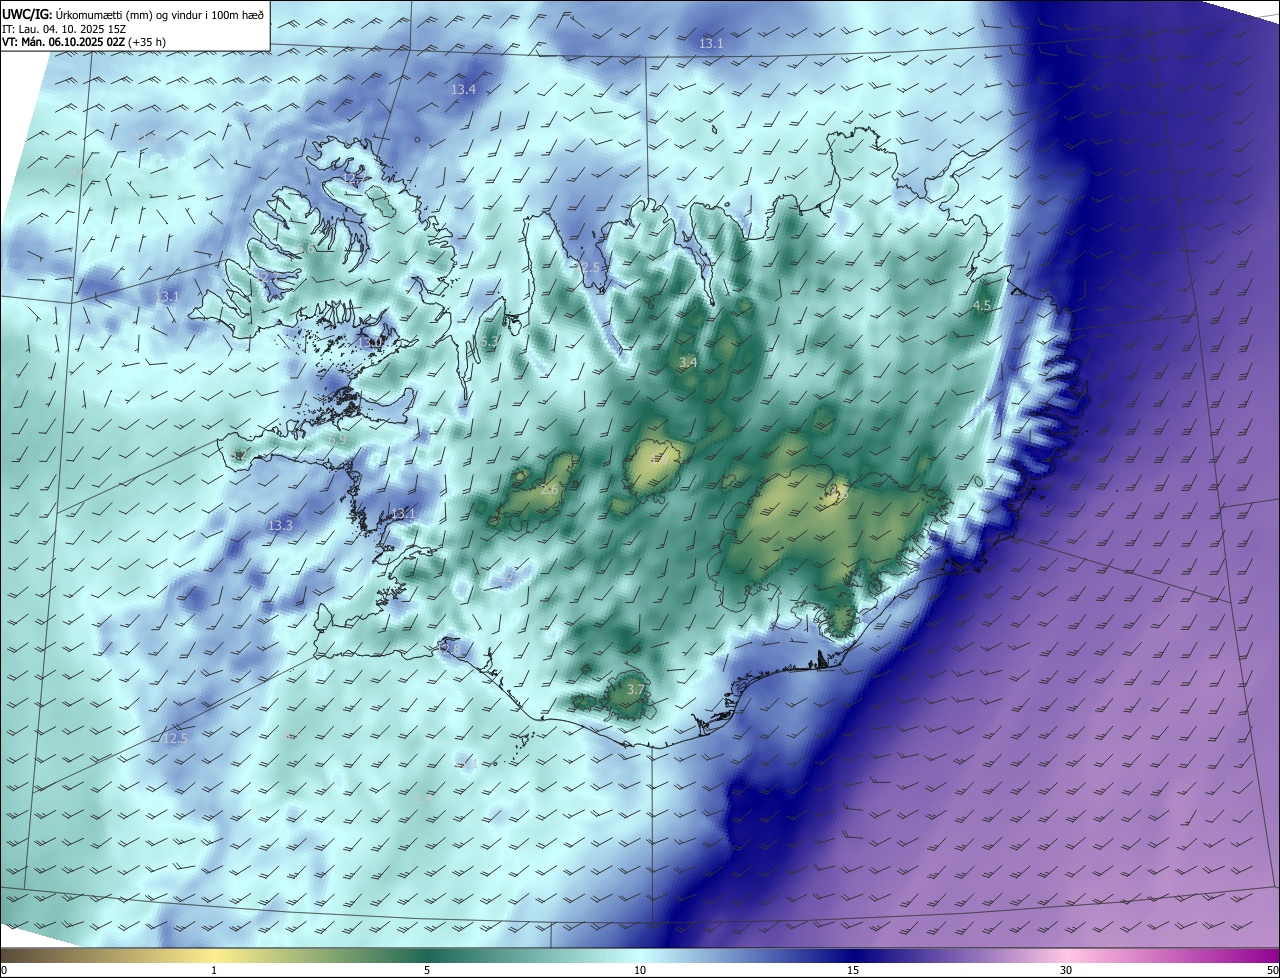Click the 5.3 value label on map
Viewport: 1280px width, 978px height.
tap(488, 342)
